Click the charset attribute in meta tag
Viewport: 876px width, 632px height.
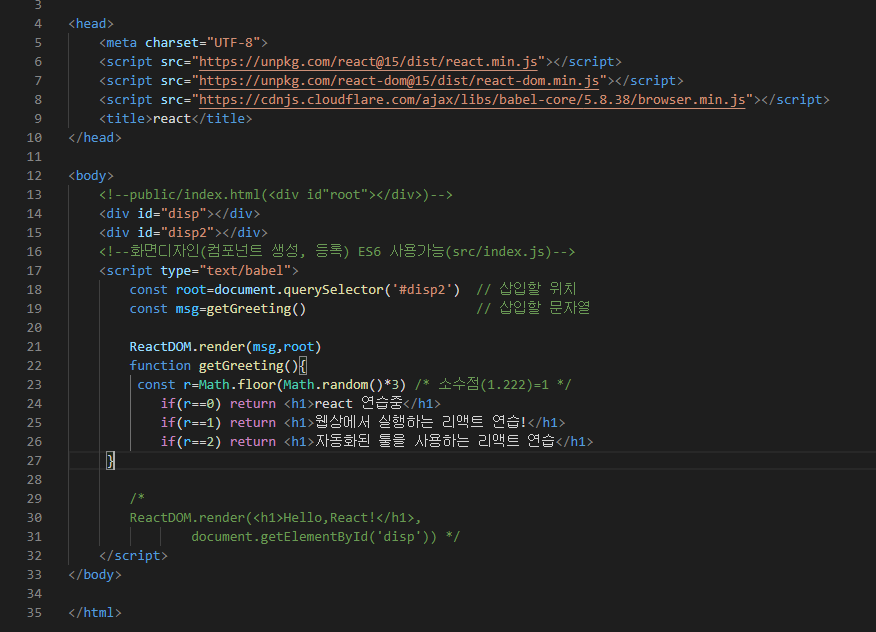(x=172, y=42)
